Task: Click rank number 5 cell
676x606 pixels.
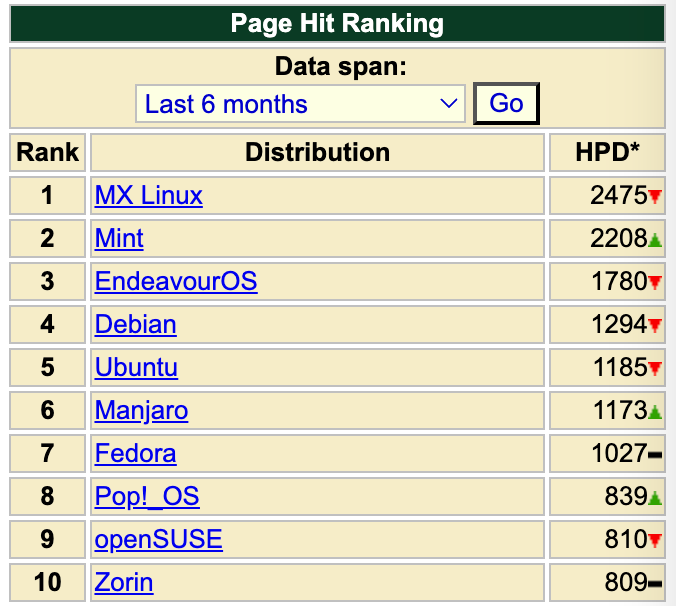Action: [x=47, y=367]
